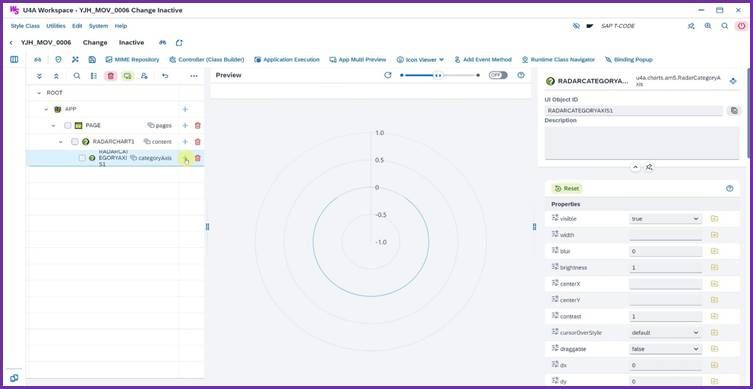Open App Multi Preview
Screen dimensions: 753x389
click(x=358, y=60)
